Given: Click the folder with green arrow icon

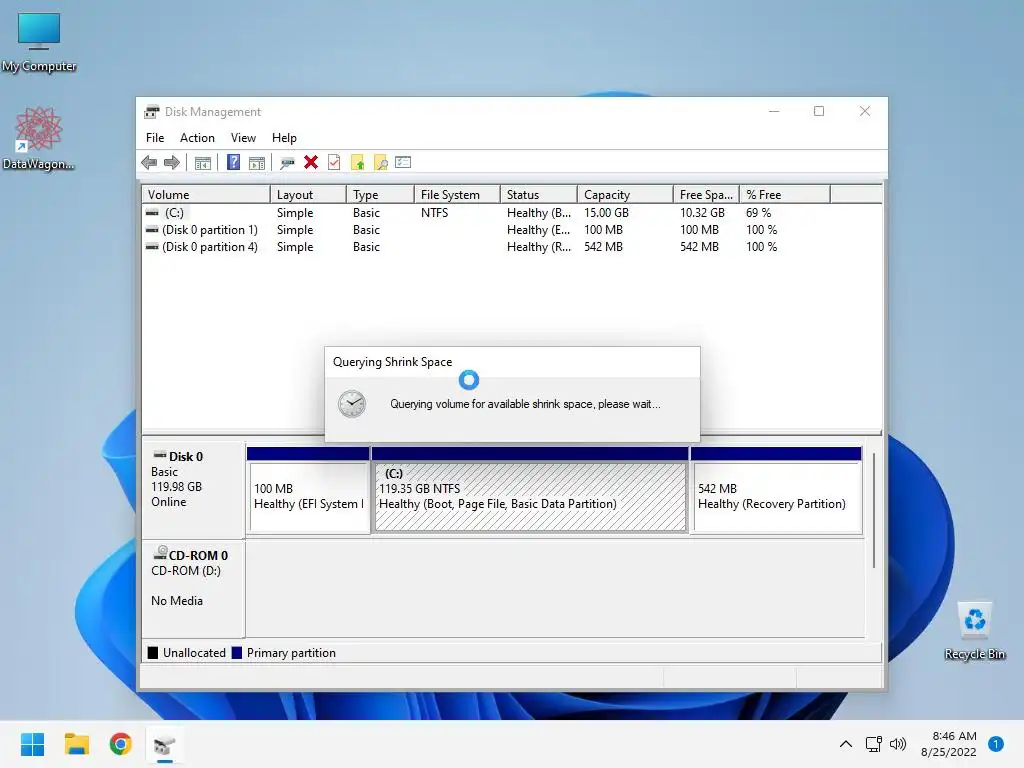Looking at the screenshot, I should [x=358, y=163].
